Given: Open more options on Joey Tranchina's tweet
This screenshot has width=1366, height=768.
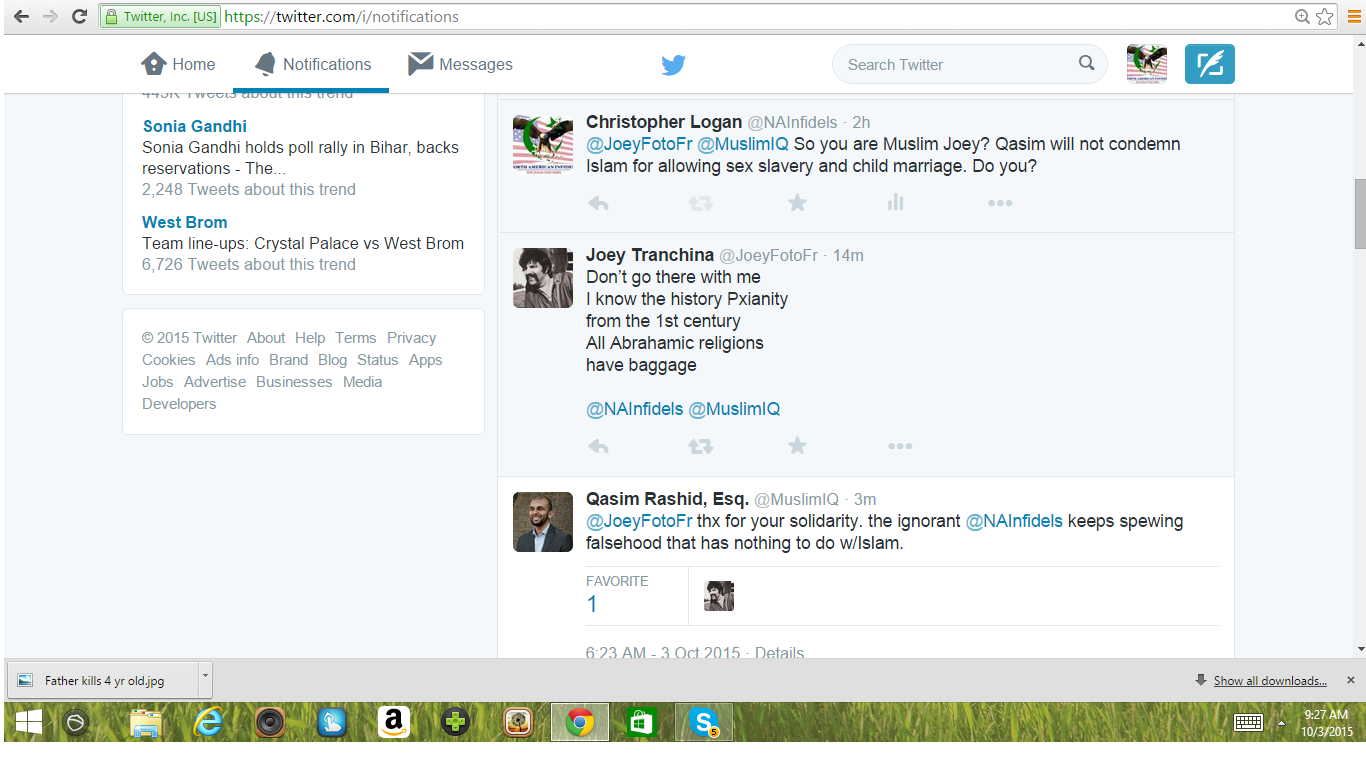Looking at the screenshot, I should point(900,446).
